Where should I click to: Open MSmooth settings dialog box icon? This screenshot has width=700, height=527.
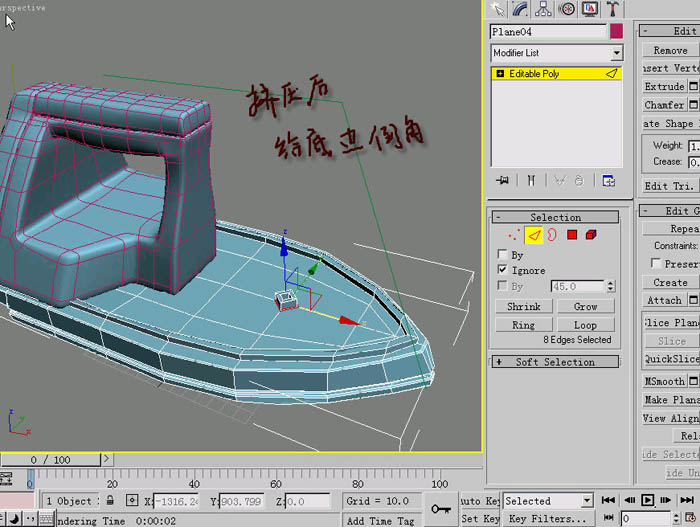[693, 381]
